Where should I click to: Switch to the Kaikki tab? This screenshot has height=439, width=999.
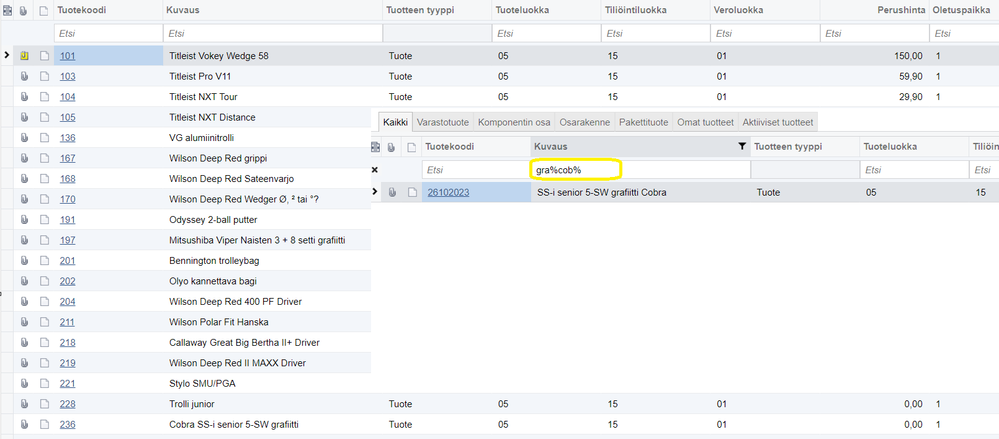point(395,122)
